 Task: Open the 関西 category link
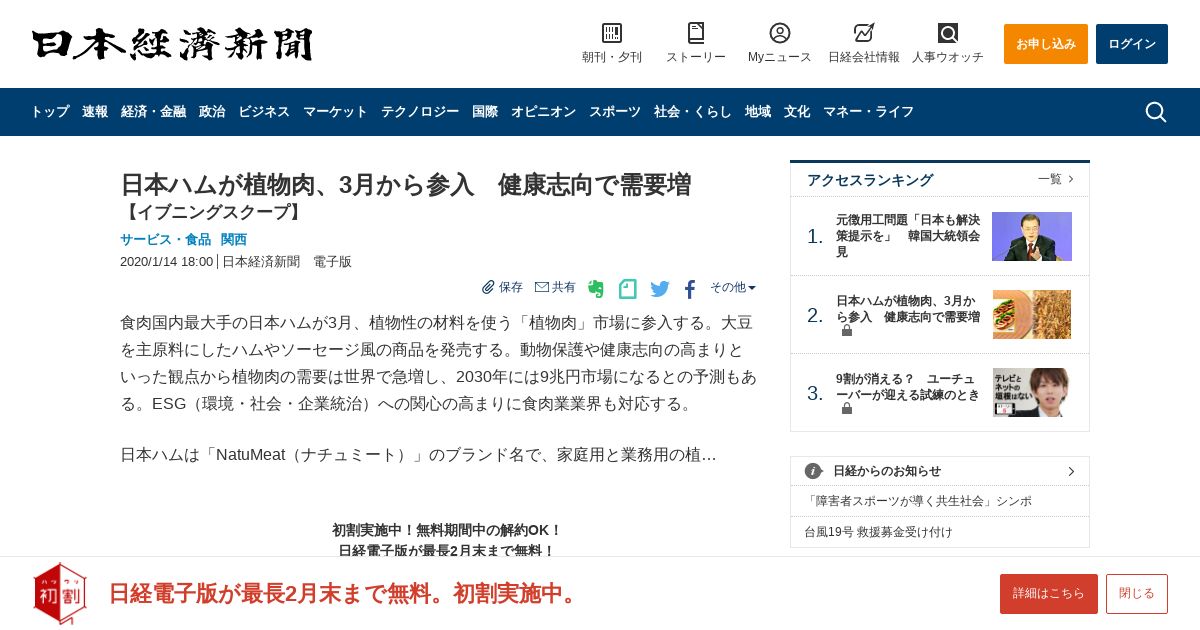pyautogui.click(x=234, y=240)
